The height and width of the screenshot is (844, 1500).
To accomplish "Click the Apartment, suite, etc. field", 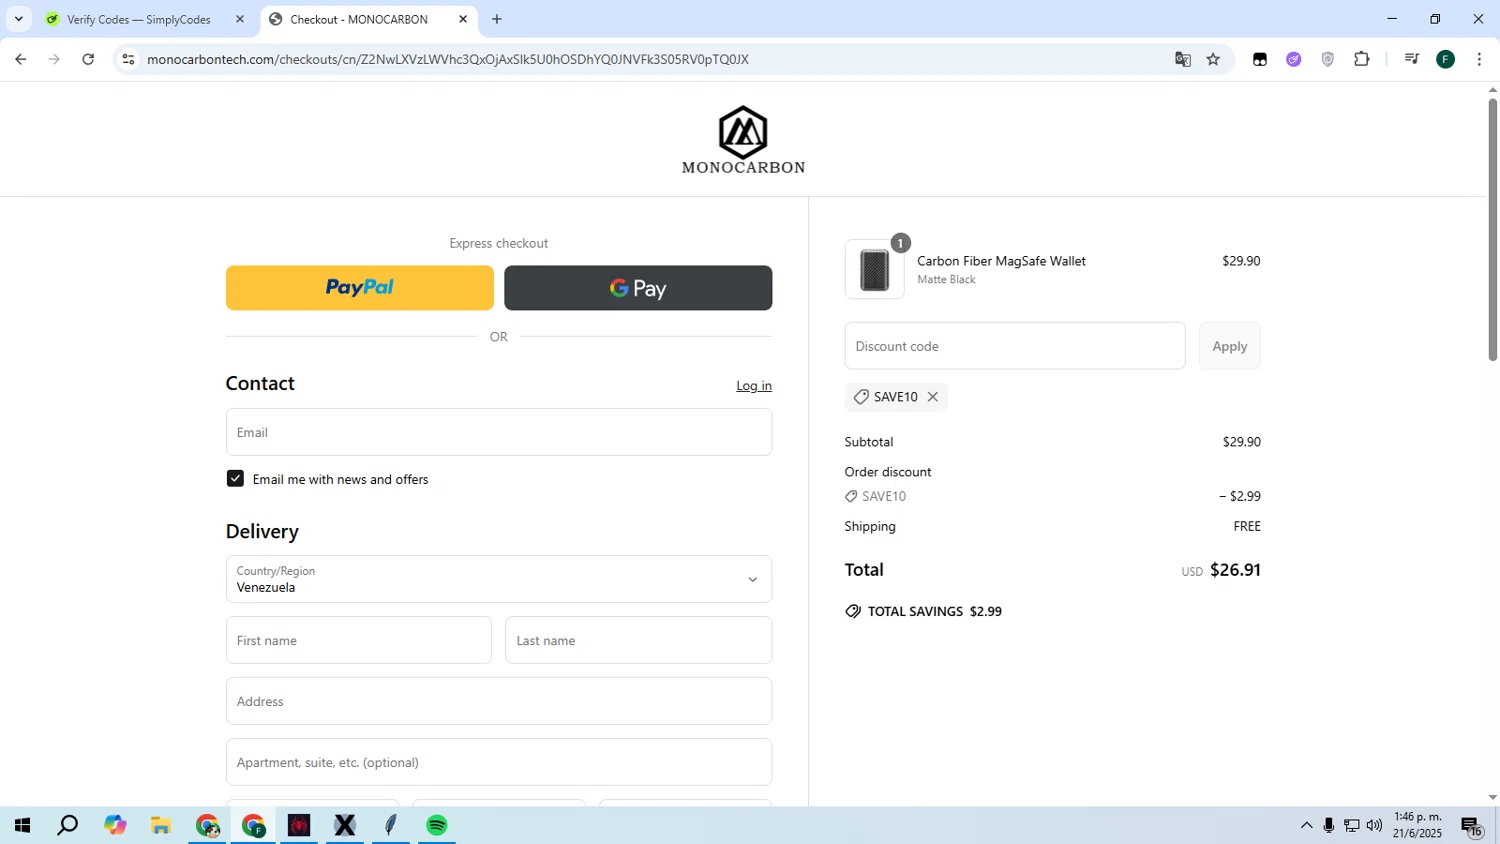I will point(499,762).
